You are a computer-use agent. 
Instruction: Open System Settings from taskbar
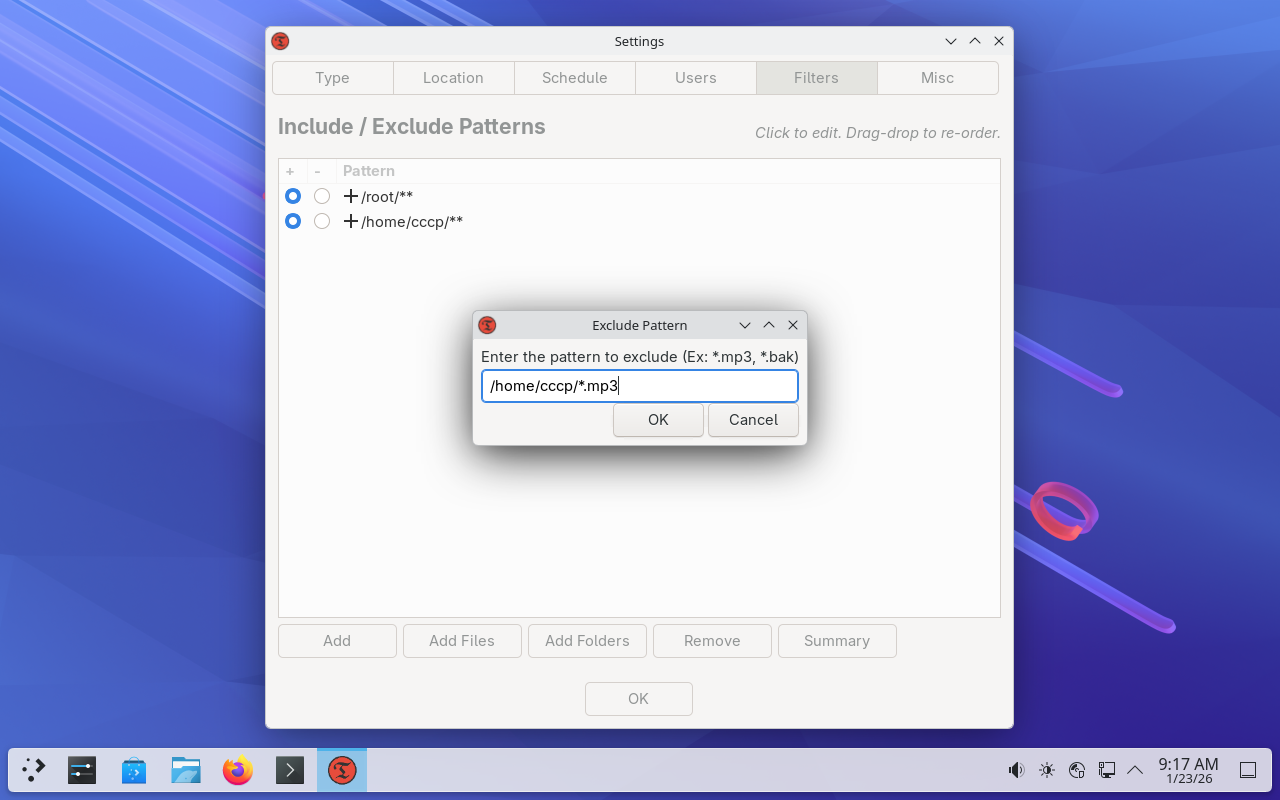pyautogui.click(x=82, y=770)
